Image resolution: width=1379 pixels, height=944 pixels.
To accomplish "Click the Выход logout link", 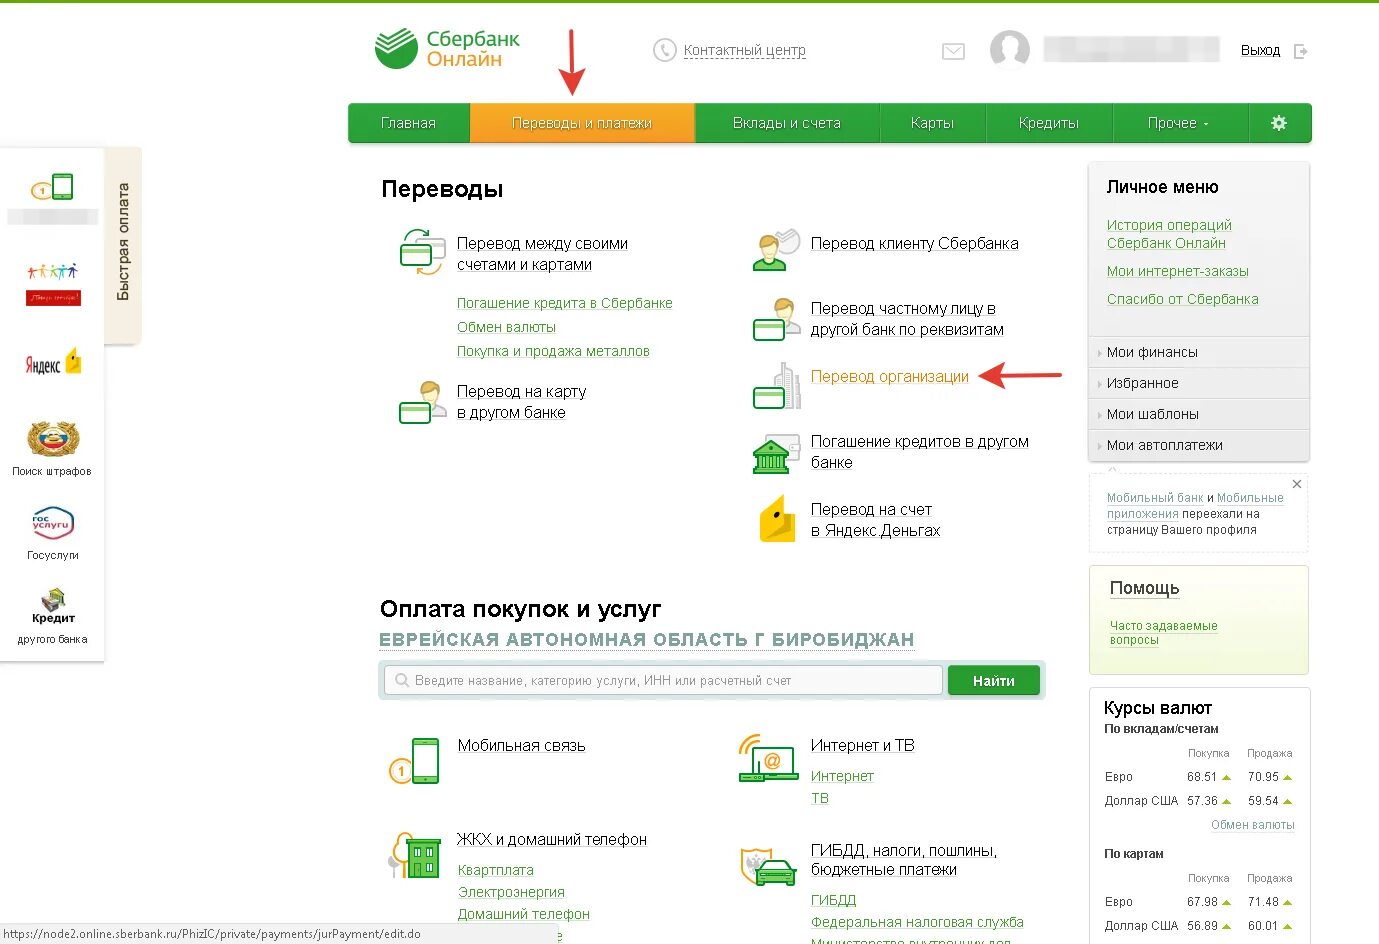I will [x=1260, y=50].
